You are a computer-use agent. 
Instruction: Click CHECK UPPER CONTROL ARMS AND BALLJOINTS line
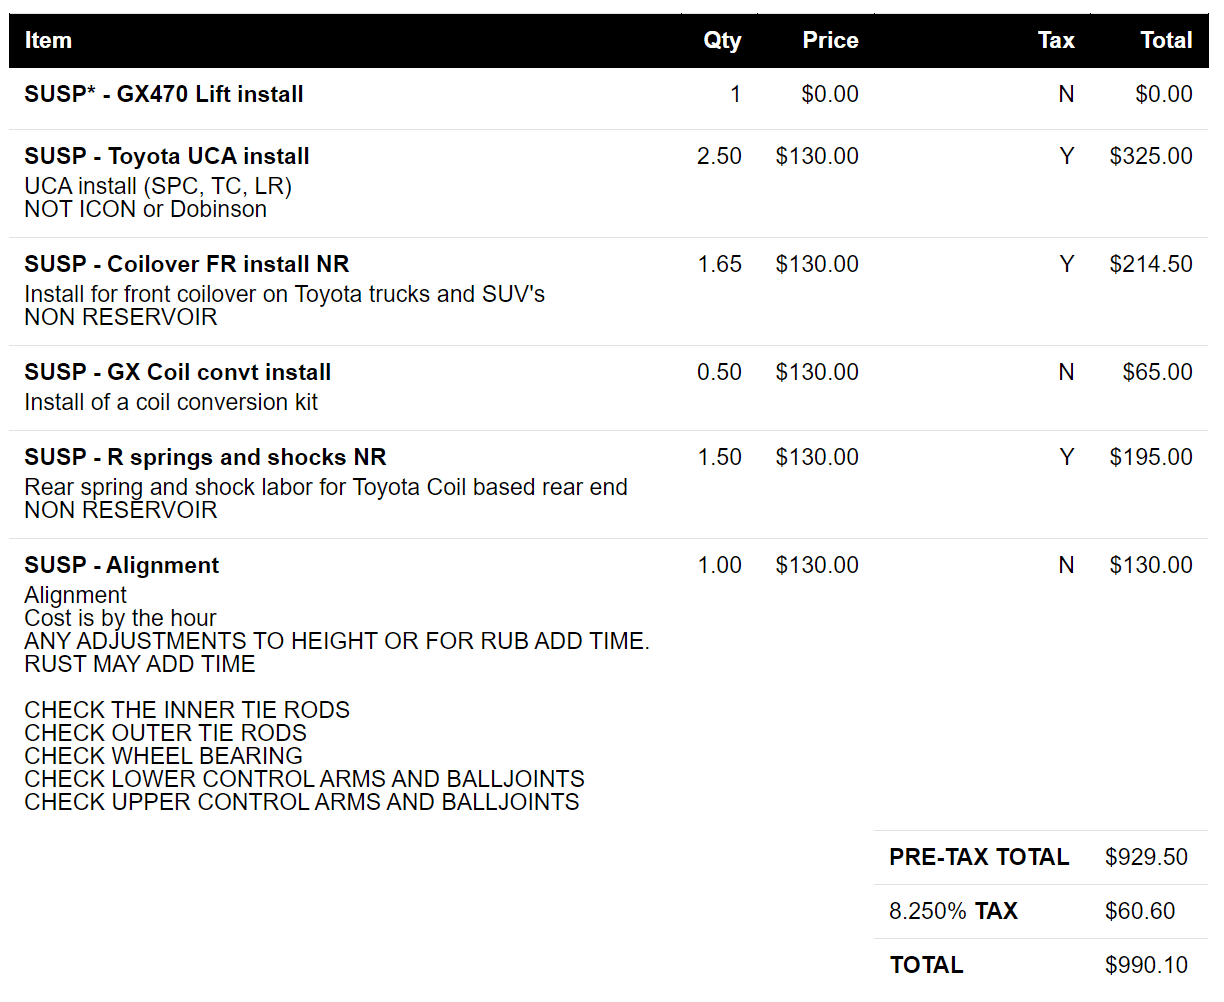302,802
